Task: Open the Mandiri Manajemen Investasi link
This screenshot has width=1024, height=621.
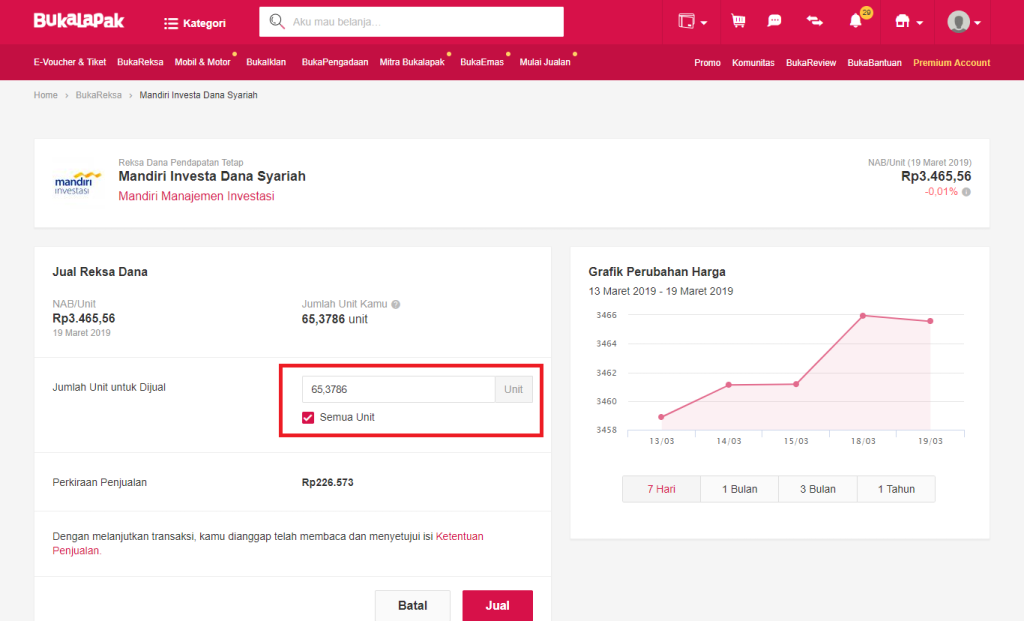Action: 196,196
